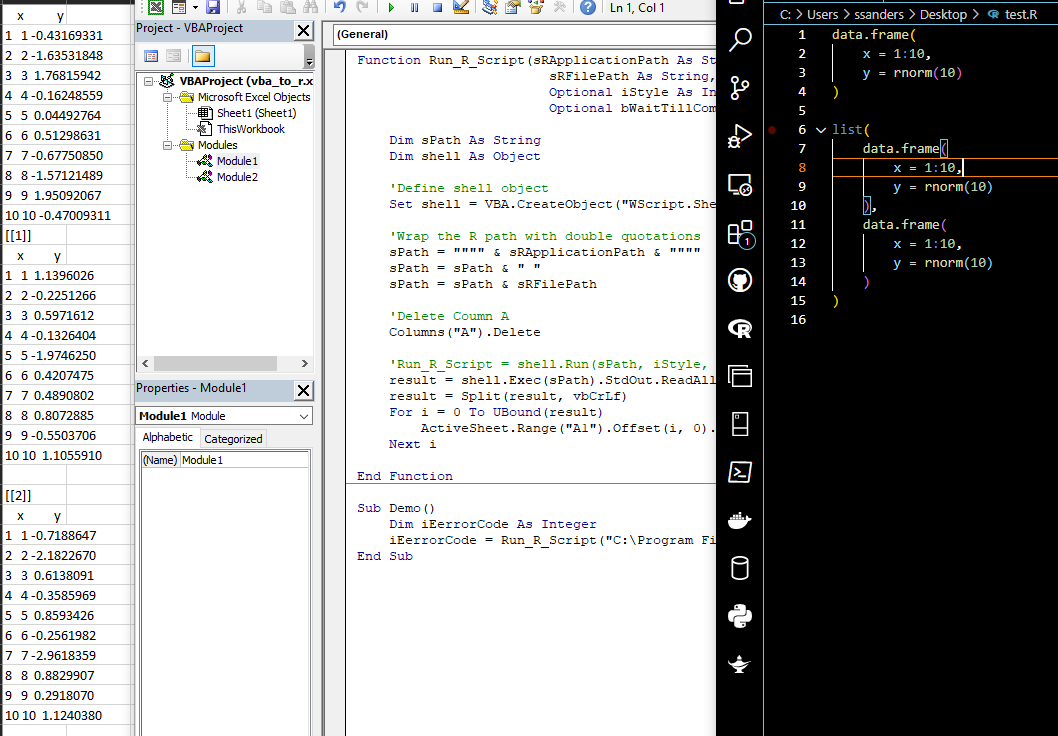The height and width of the screenshot is (736, 1058).
Task: Toggle Design Mode in VBA toolbar
Action: [461, 8]
